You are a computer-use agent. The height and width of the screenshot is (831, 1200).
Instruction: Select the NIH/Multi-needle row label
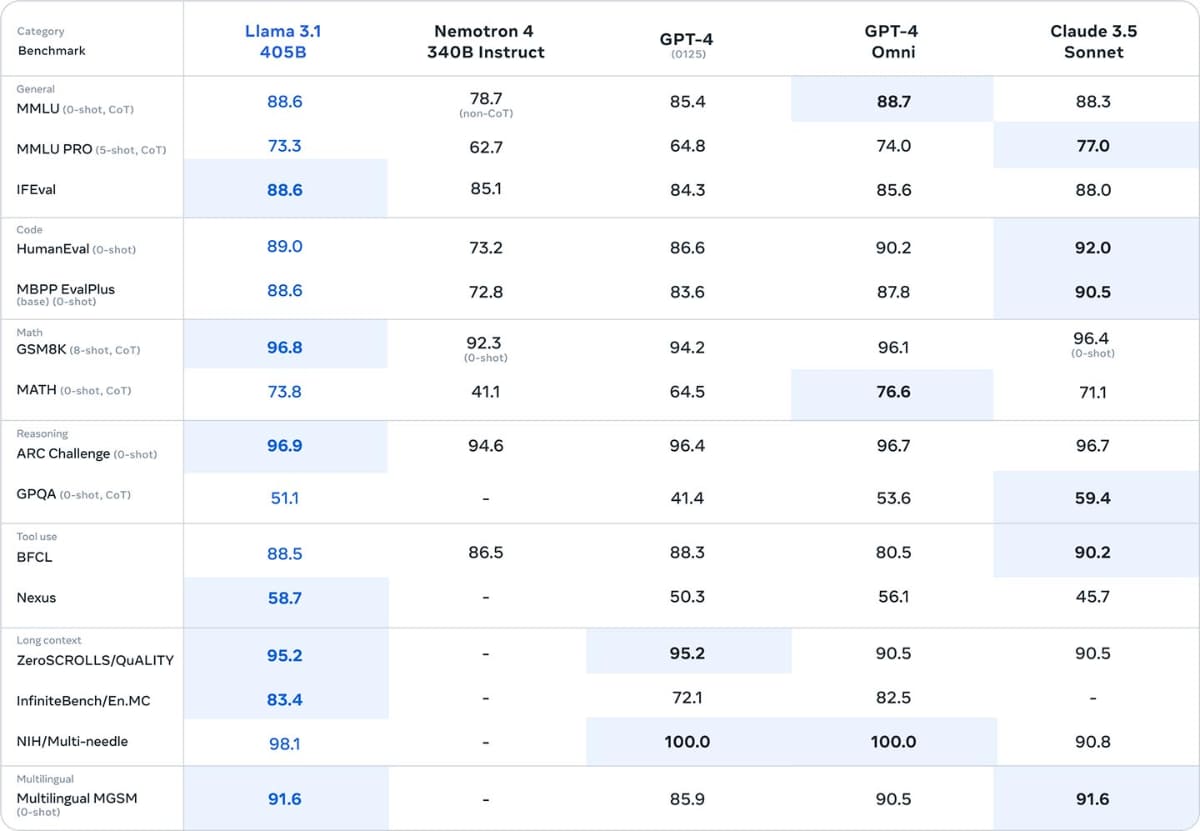72,741
